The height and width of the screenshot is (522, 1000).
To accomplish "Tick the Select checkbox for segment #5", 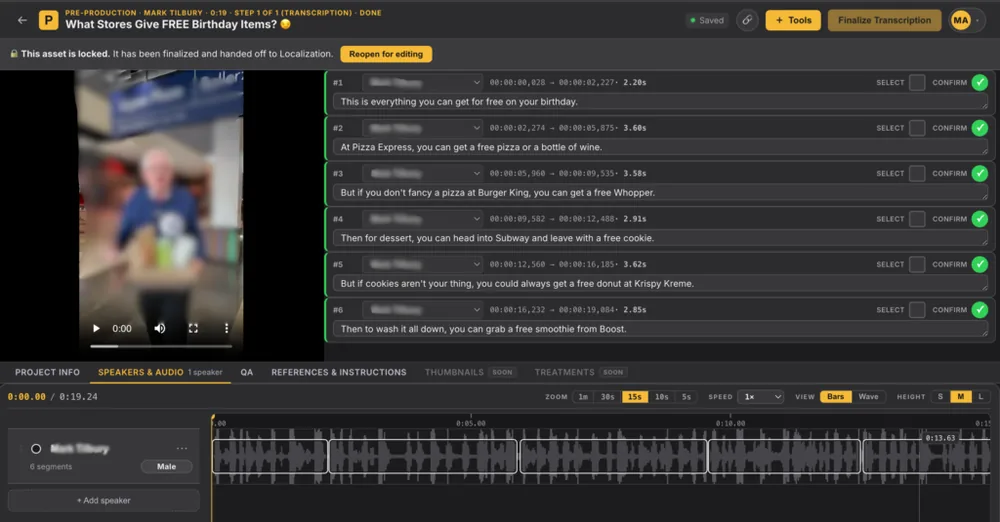I will click(x=917, y=264).
